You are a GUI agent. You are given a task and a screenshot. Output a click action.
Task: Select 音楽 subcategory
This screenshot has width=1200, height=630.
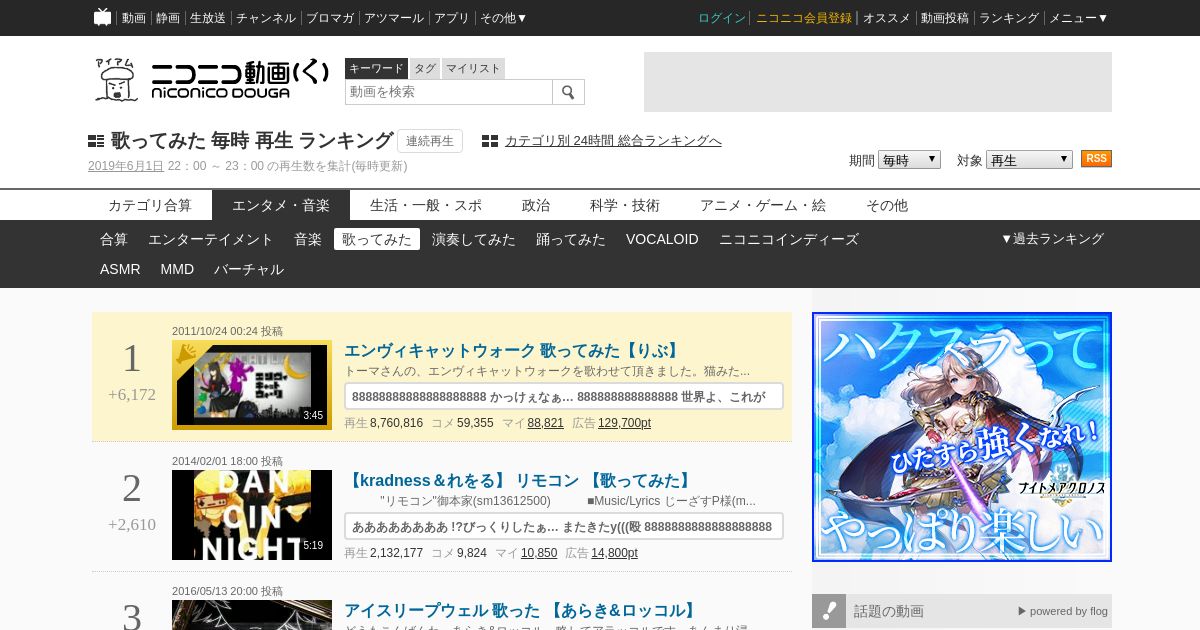point(308,239)
